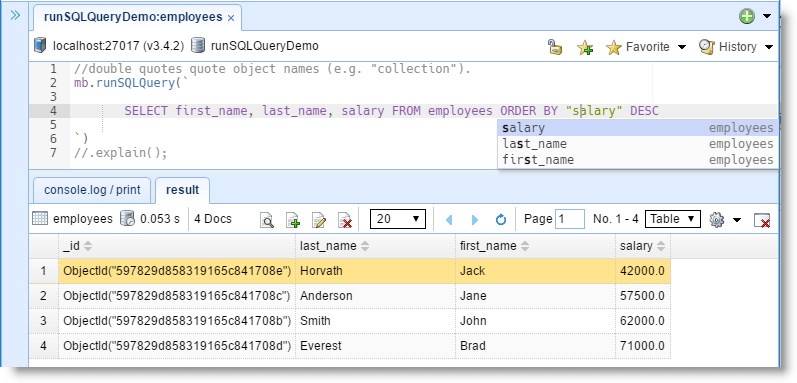Click the Anderson last_name cell
Screen dimensions: 797x383
point(376,296)
